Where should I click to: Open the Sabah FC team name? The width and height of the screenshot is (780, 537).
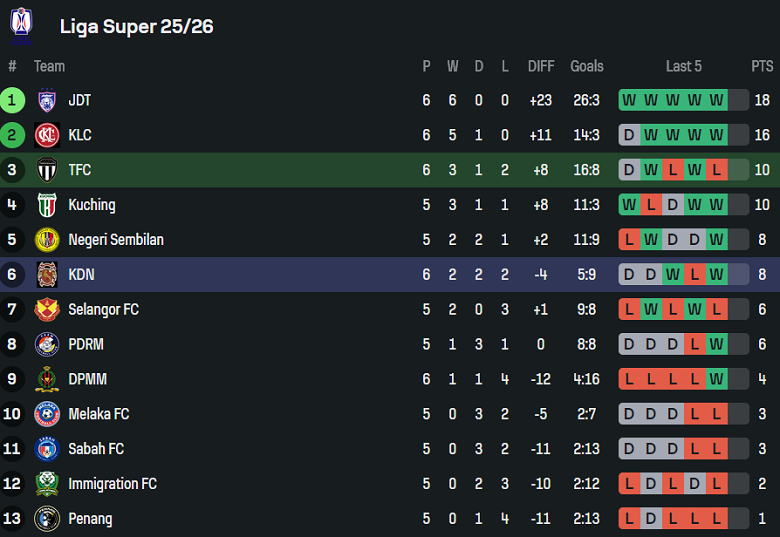coord(96,449)
